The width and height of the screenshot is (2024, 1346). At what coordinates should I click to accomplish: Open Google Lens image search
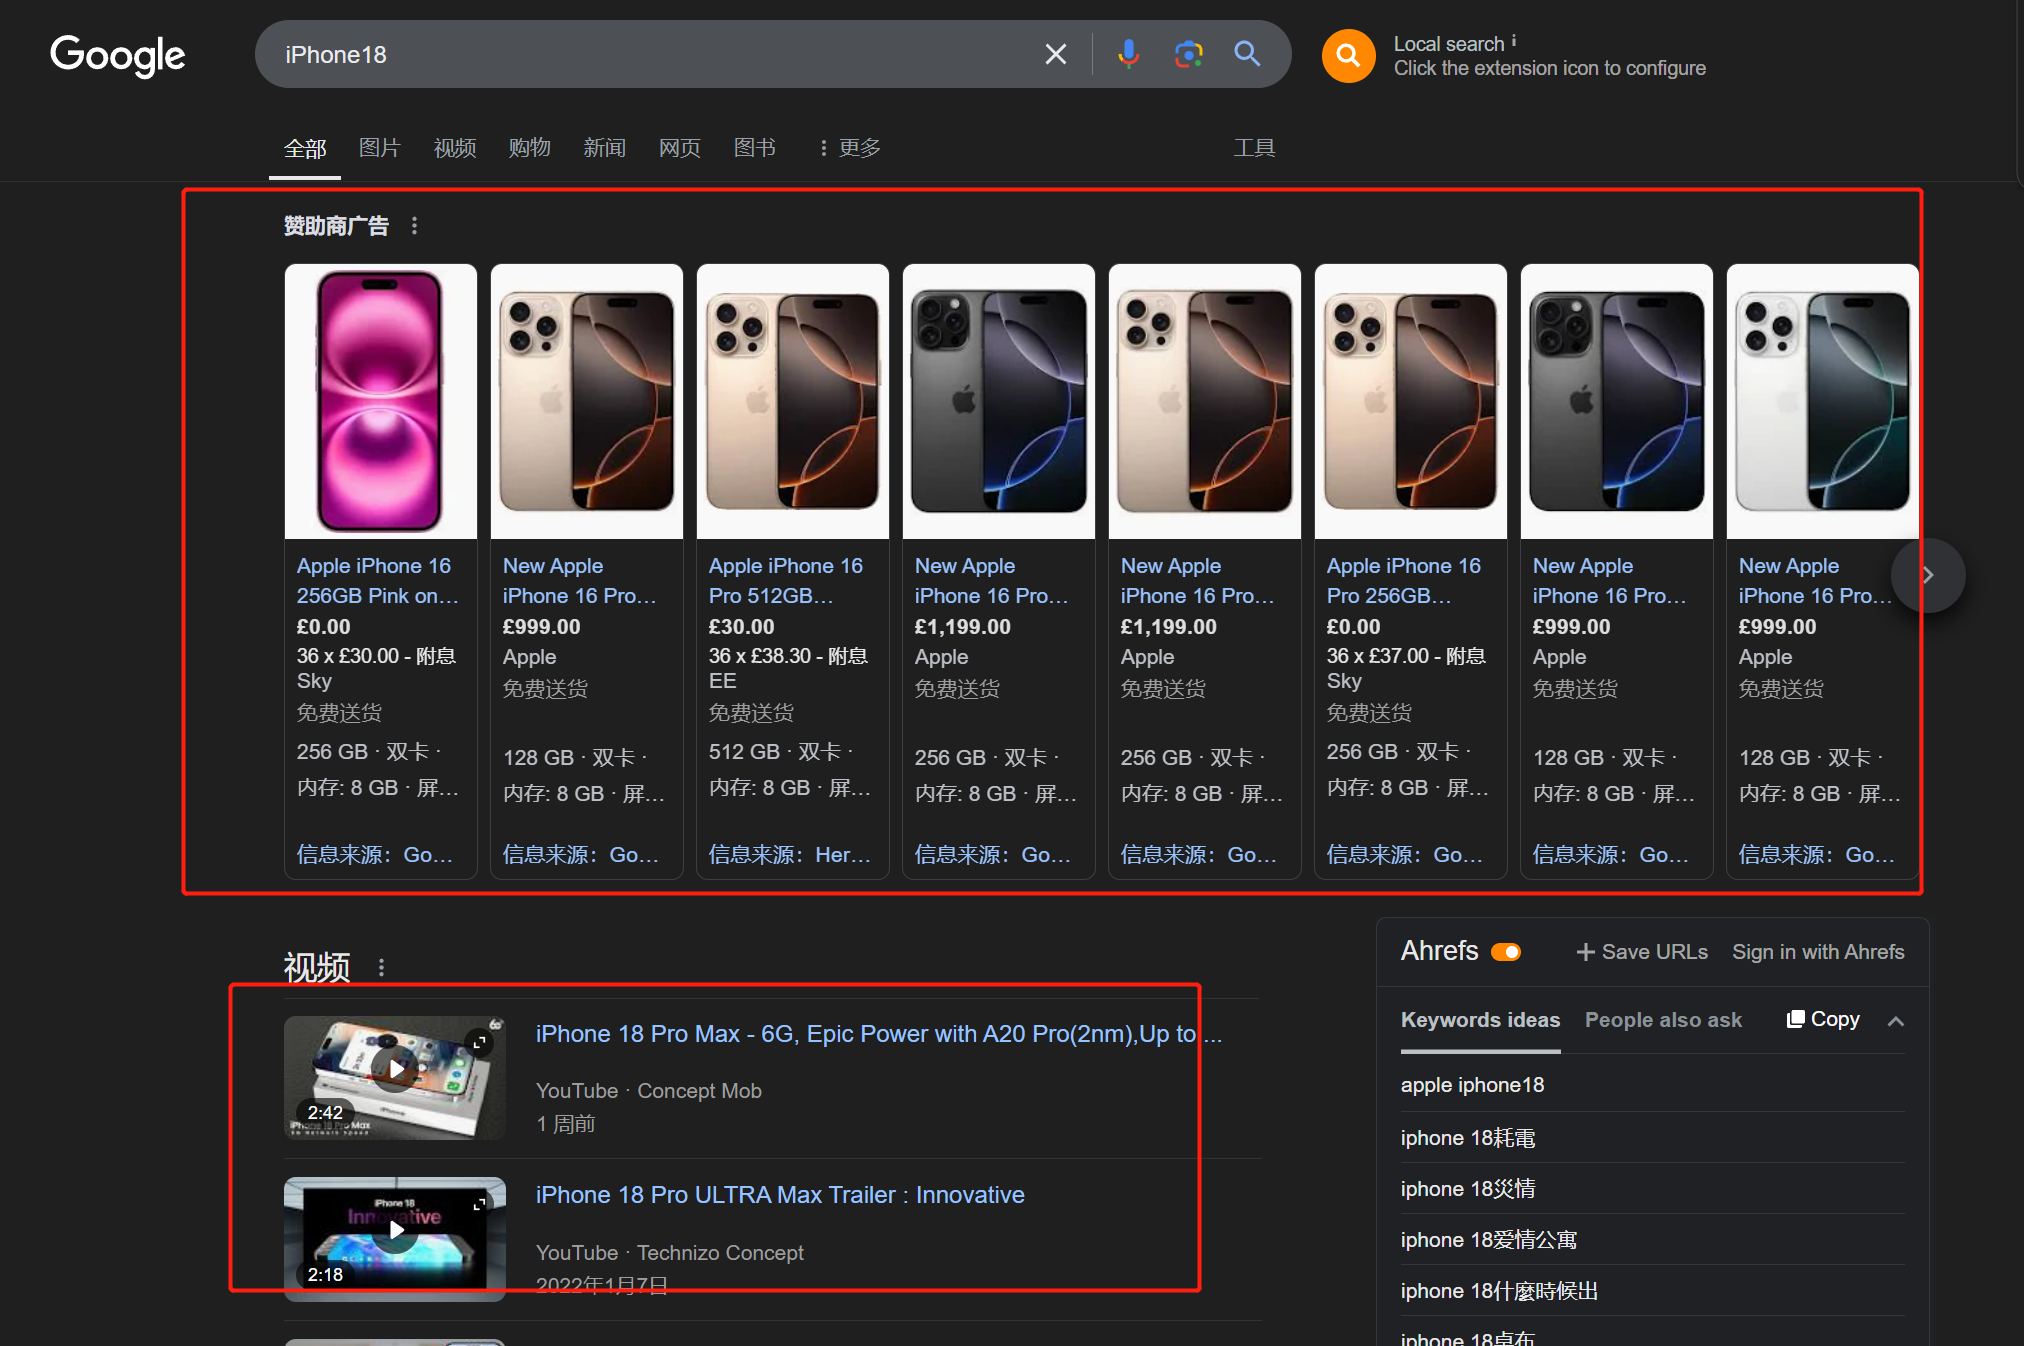pyautogui.click(x=1188, y=54)
